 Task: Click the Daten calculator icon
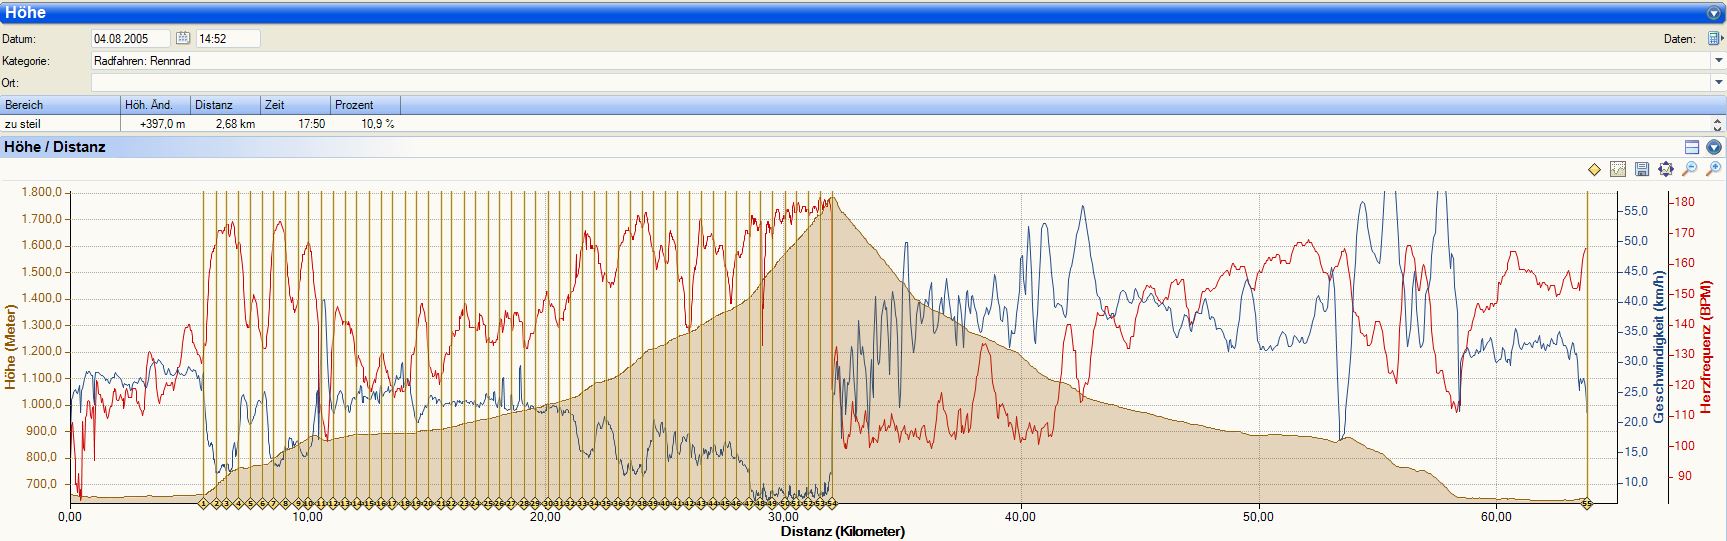click(x=1714, y=39)
